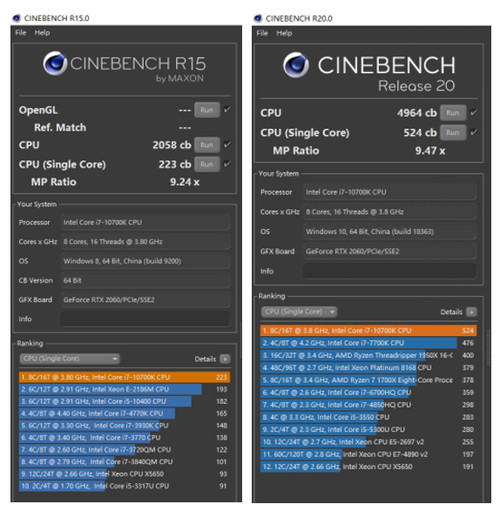Expand CPU (Single Core) ranking dropdown in R15

coord(69,359)
